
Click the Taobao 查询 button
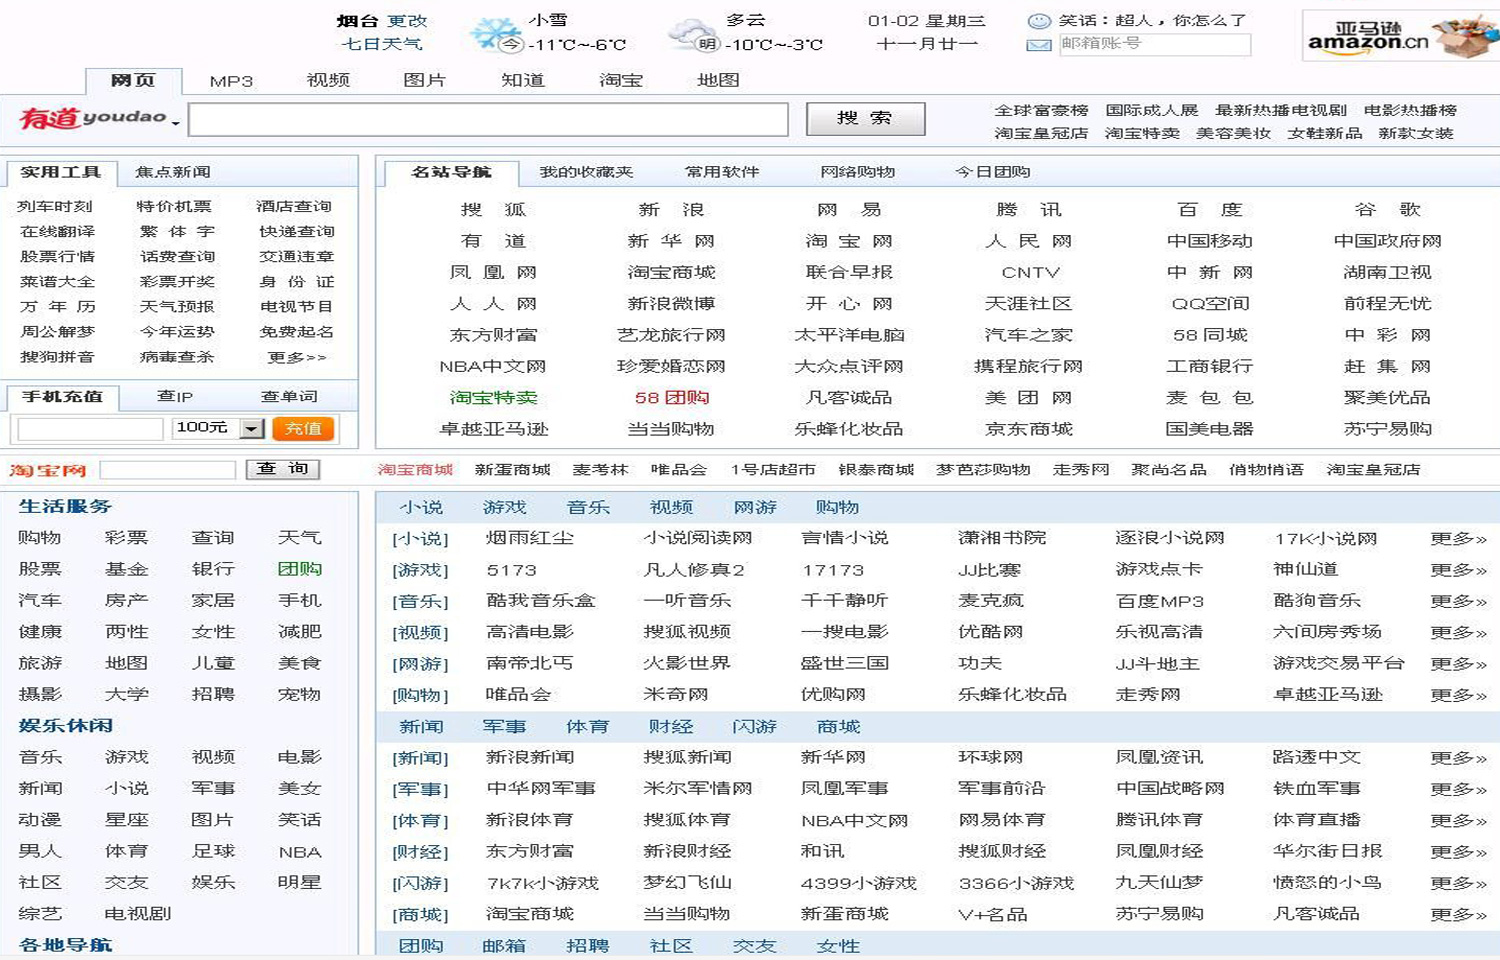[283, 469]
